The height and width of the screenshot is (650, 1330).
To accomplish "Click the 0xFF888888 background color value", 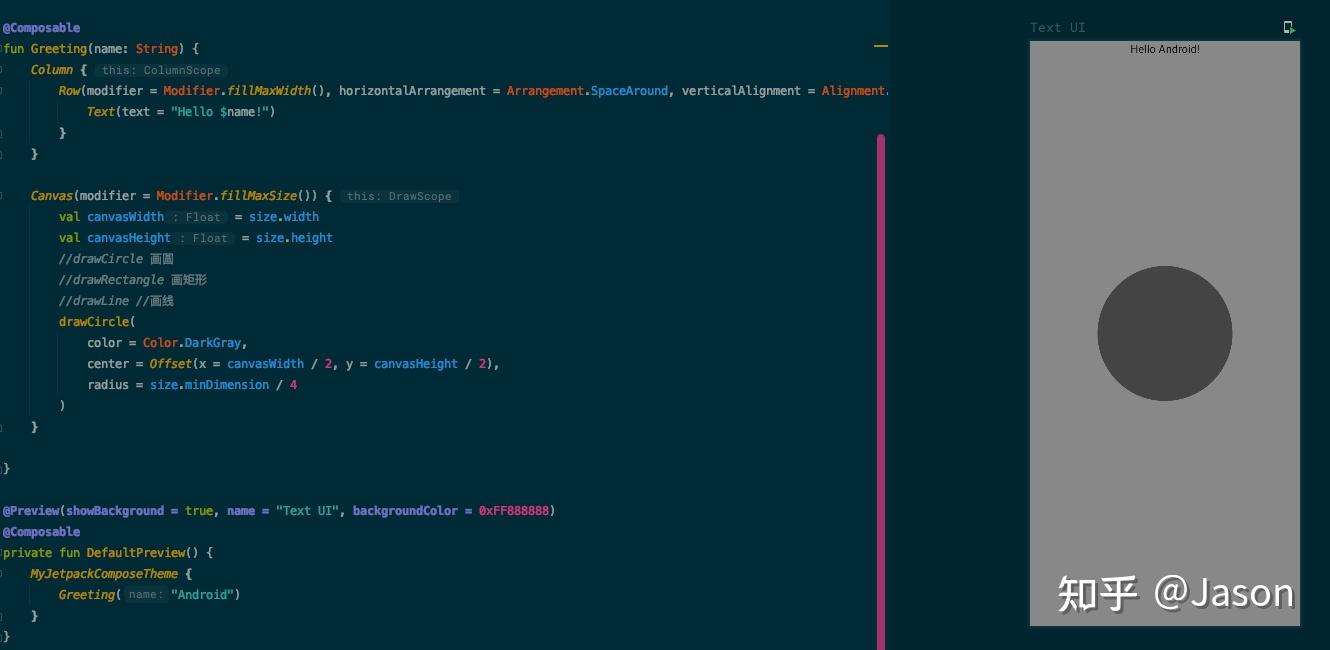I will tap(514, 511).
